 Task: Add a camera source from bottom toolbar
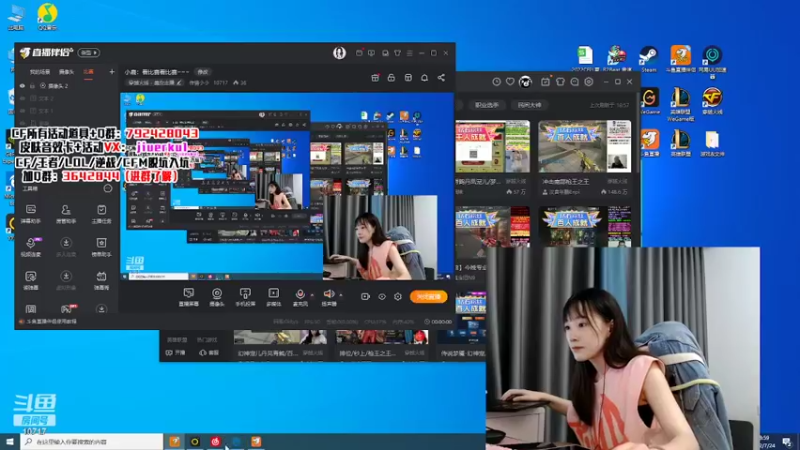coord(217,296)
